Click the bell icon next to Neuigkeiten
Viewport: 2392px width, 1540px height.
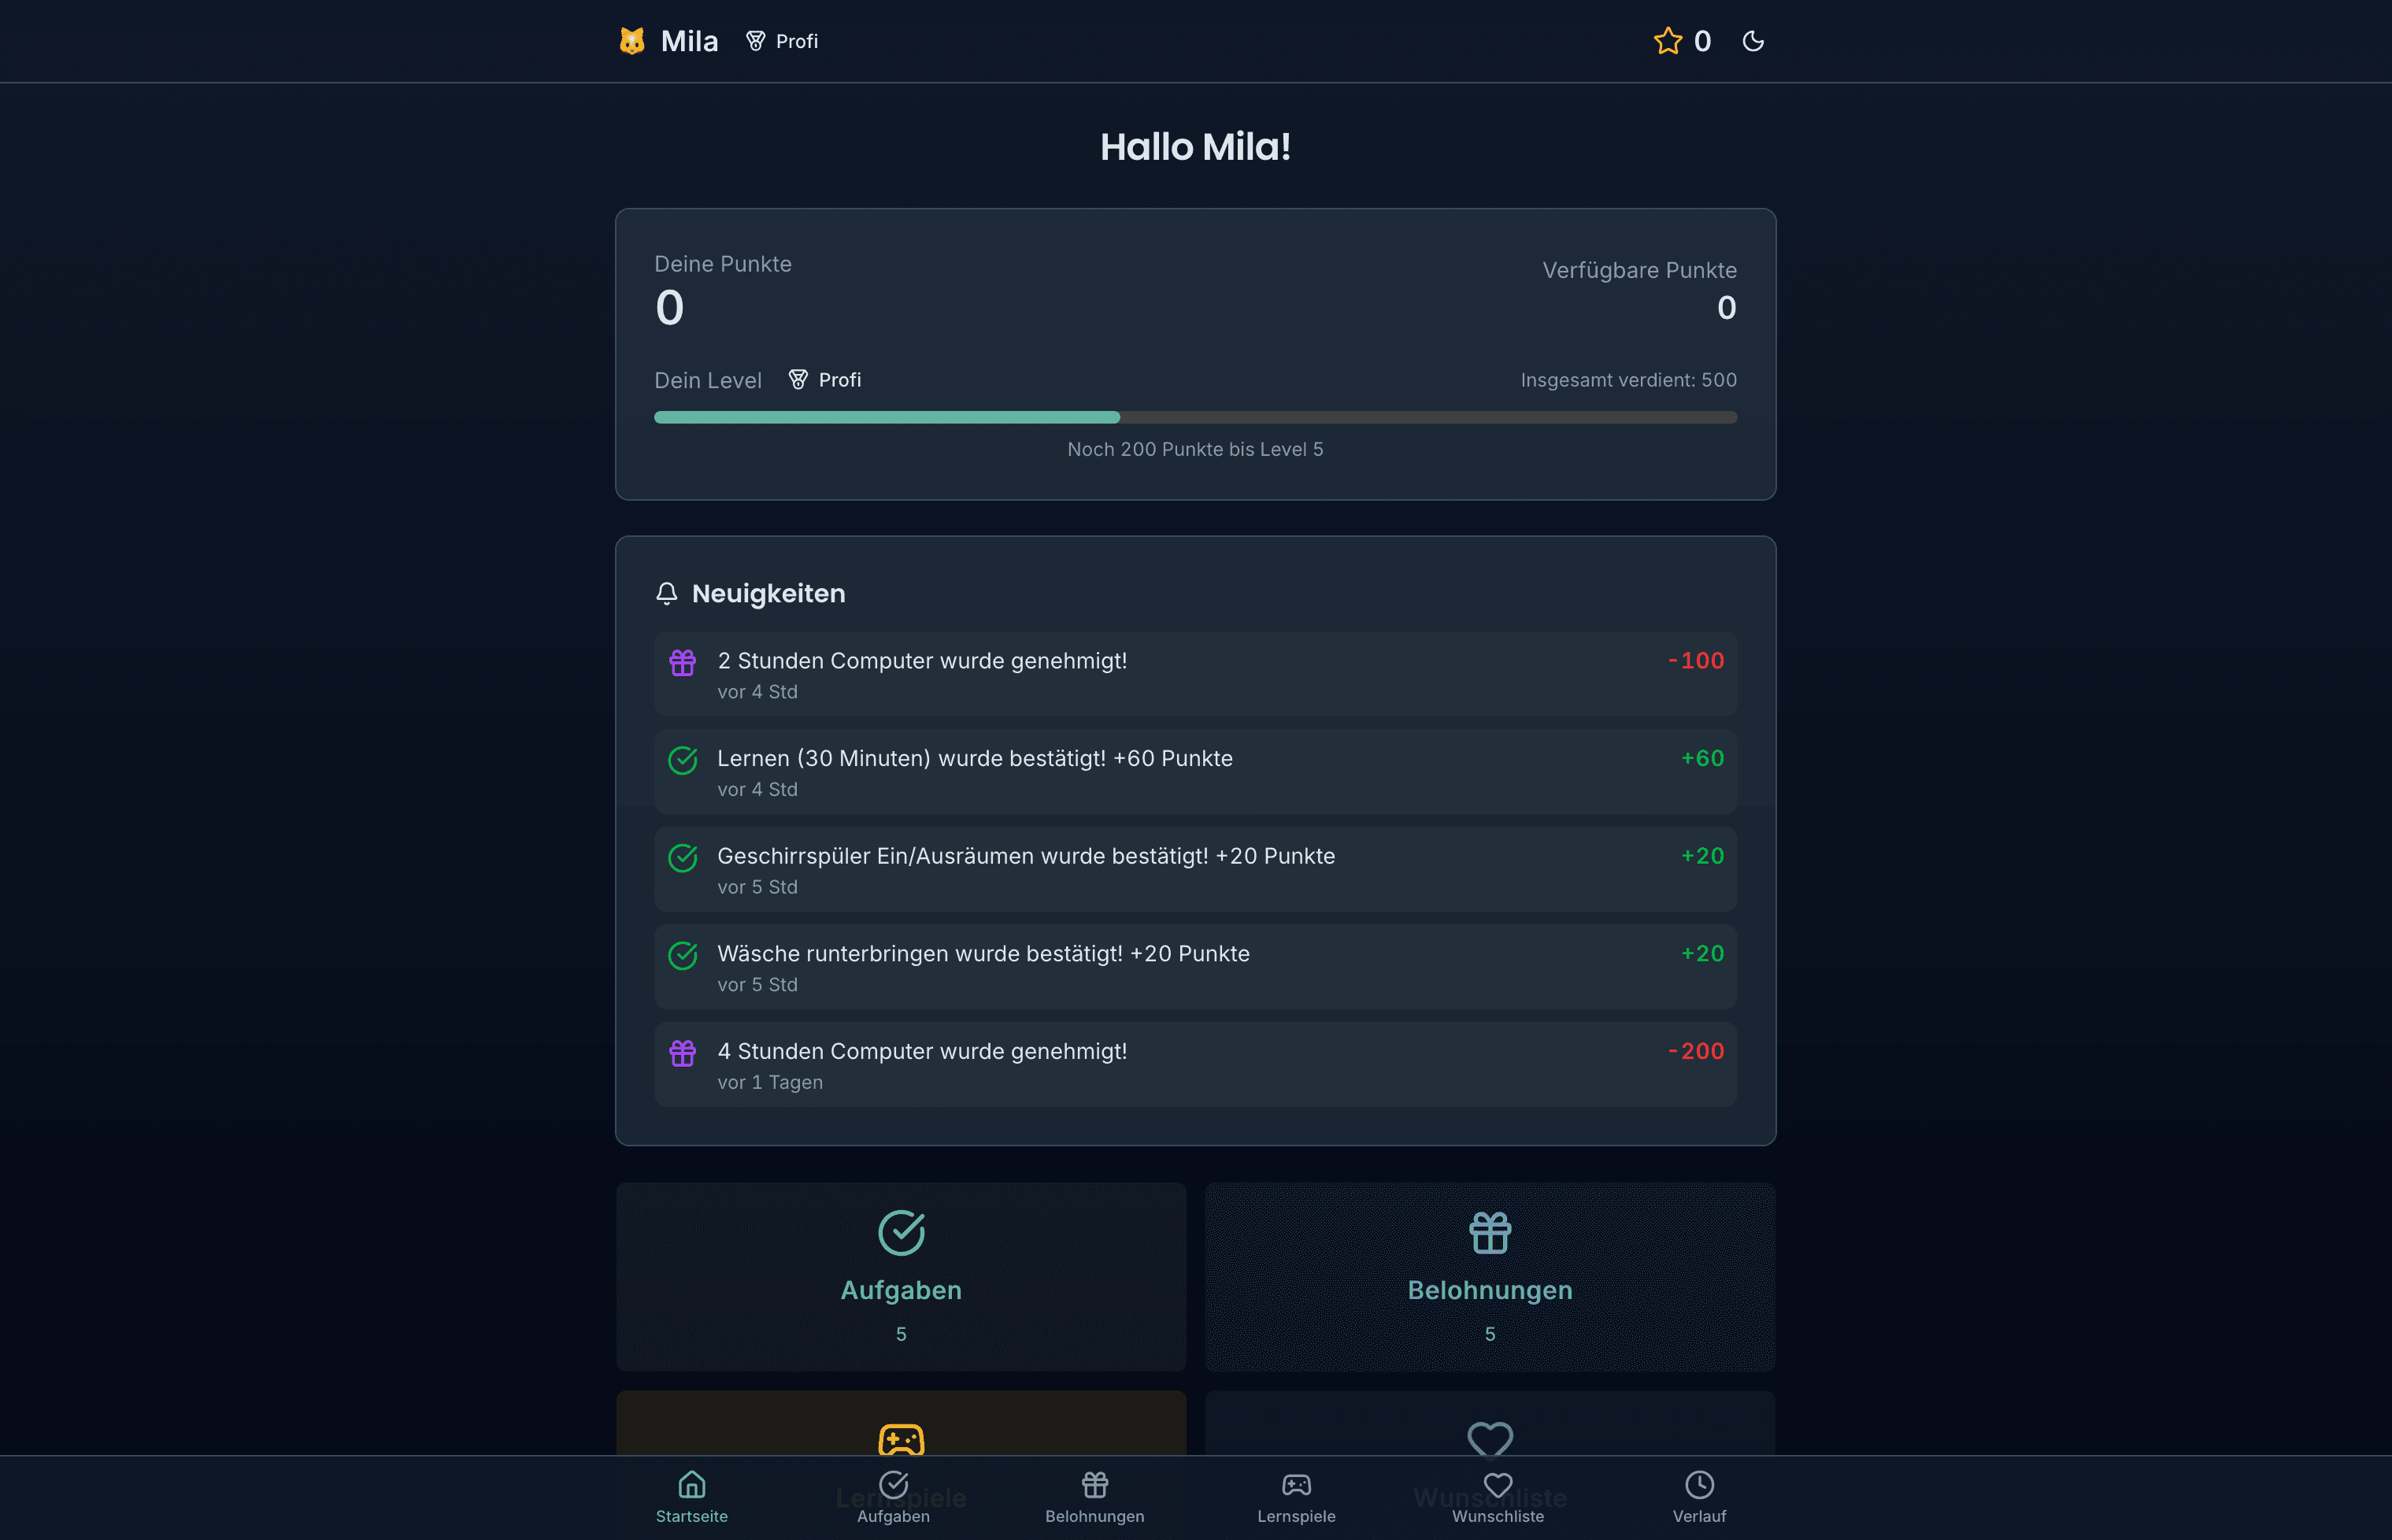pyautogui.click(x=668, y=593)
